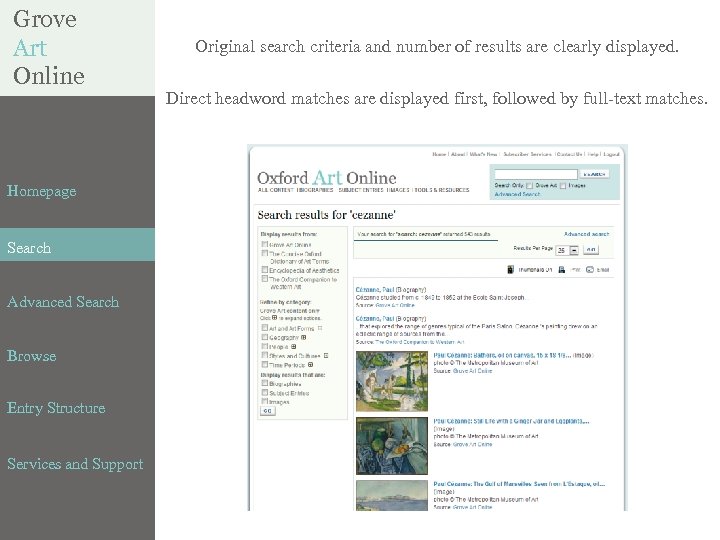Open the All Content tab
The width and height of the screenshot is (720, 540).
[276, 190]
